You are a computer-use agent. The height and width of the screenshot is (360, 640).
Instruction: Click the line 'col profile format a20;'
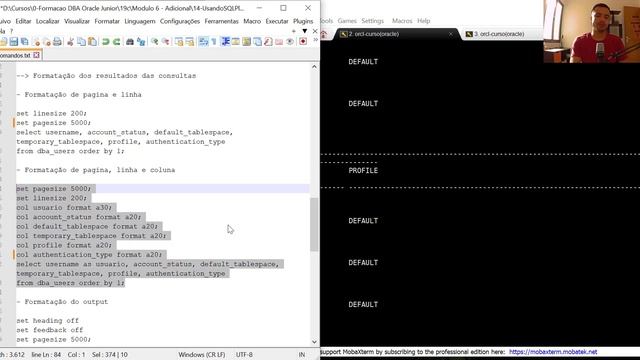(64, 245)
